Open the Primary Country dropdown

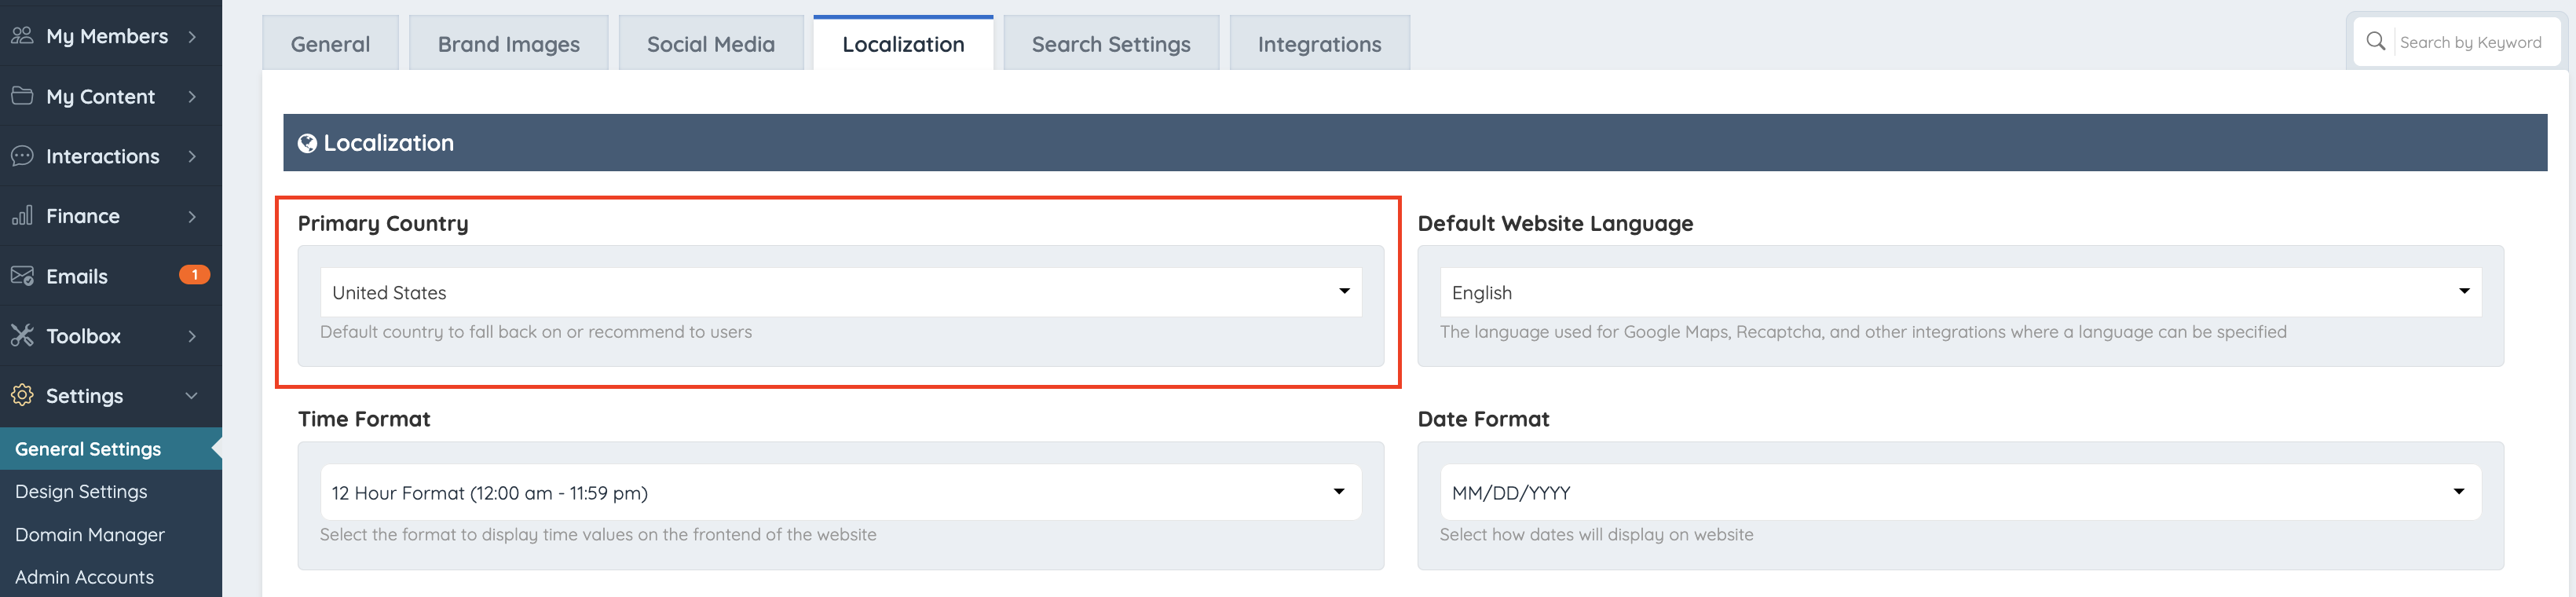[x=841, y=292]
